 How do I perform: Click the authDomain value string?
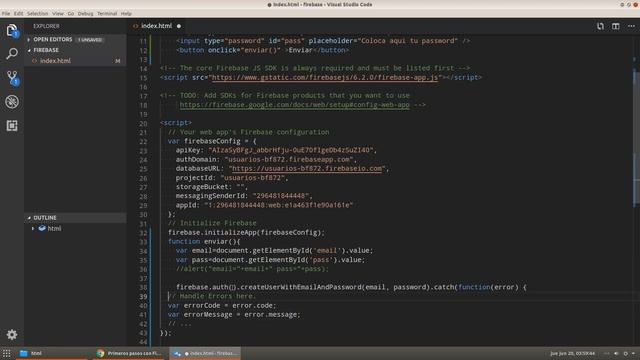(289, 160)
